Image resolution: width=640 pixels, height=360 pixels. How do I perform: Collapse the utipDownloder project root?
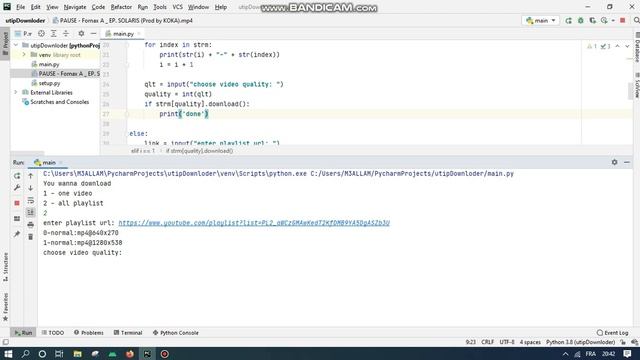(x=16, y=45)
